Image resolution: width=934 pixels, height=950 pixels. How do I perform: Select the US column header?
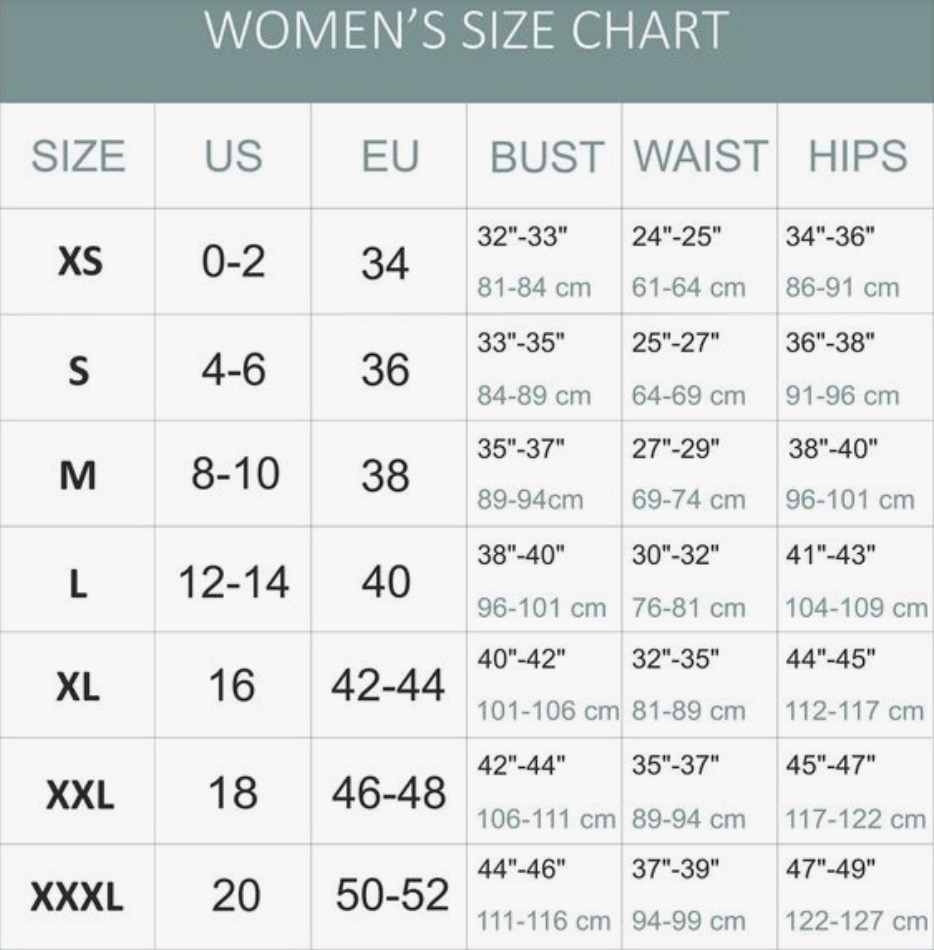233,156
